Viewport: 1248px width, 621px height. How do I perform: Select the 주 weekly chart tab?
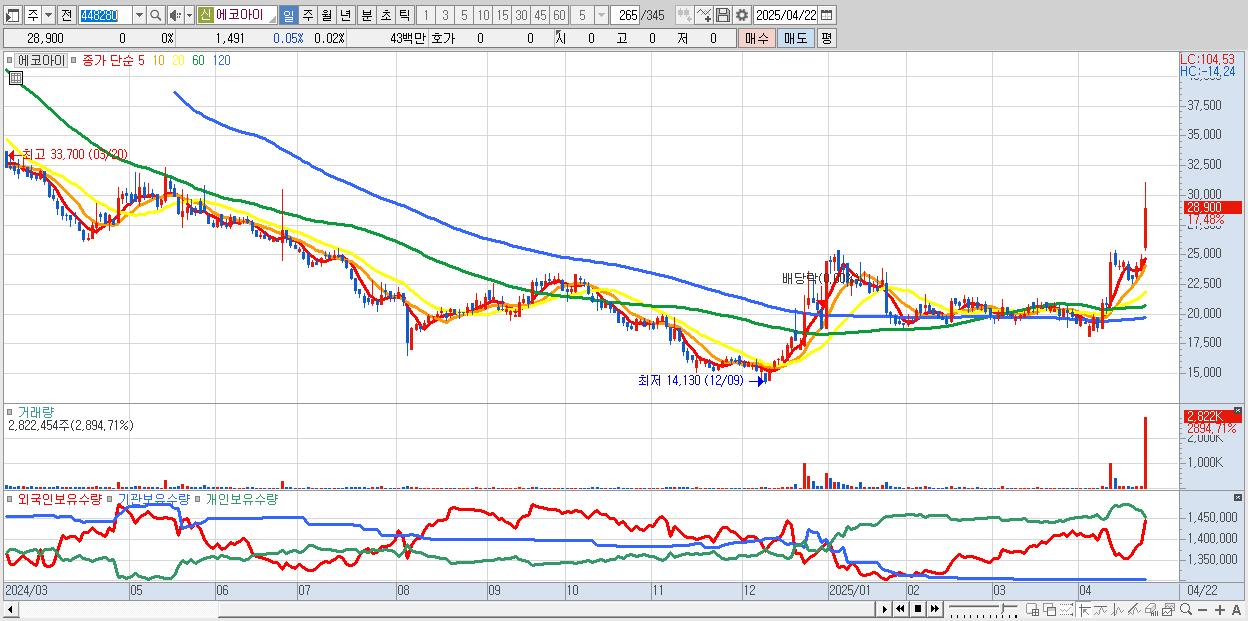point(307,15)
